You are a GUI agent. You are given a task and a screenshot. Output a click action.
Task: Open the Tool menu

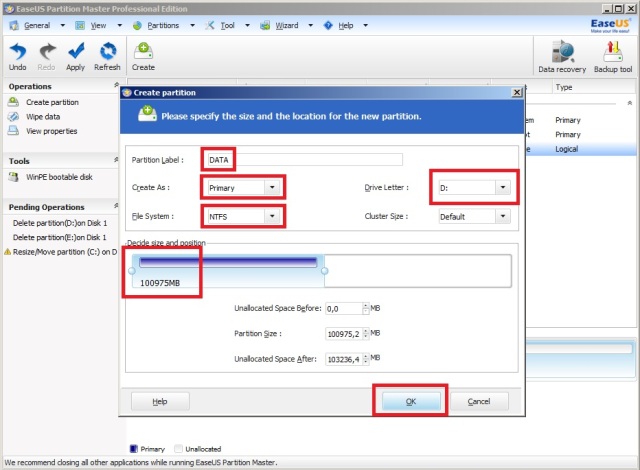point(228,25)
